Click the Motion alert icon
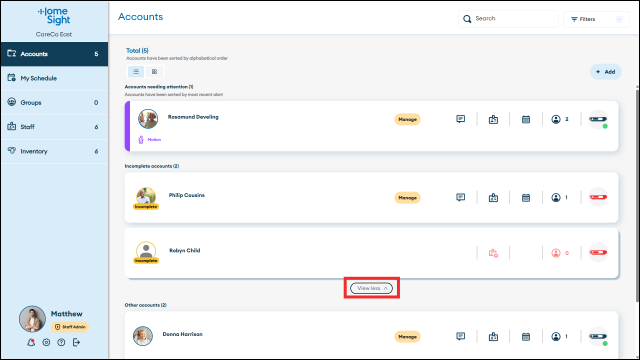This screenshot has height=360, width=640. 141,140
